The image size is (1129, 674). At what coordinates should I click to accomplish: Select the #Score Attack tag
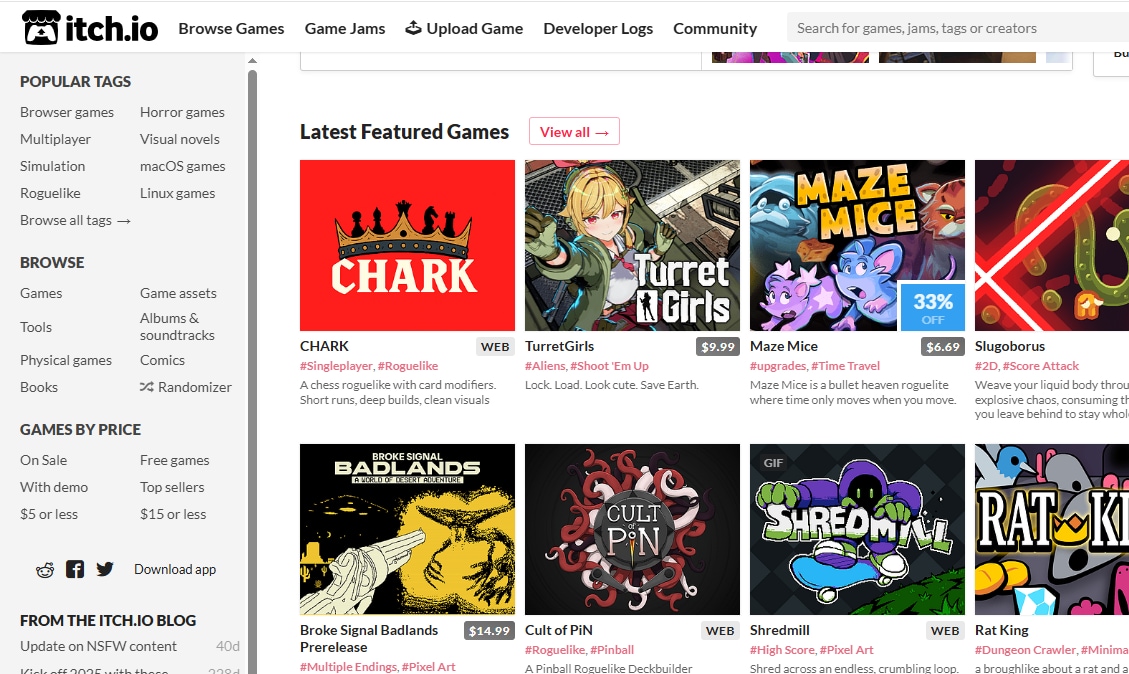tap(1040, 366)
